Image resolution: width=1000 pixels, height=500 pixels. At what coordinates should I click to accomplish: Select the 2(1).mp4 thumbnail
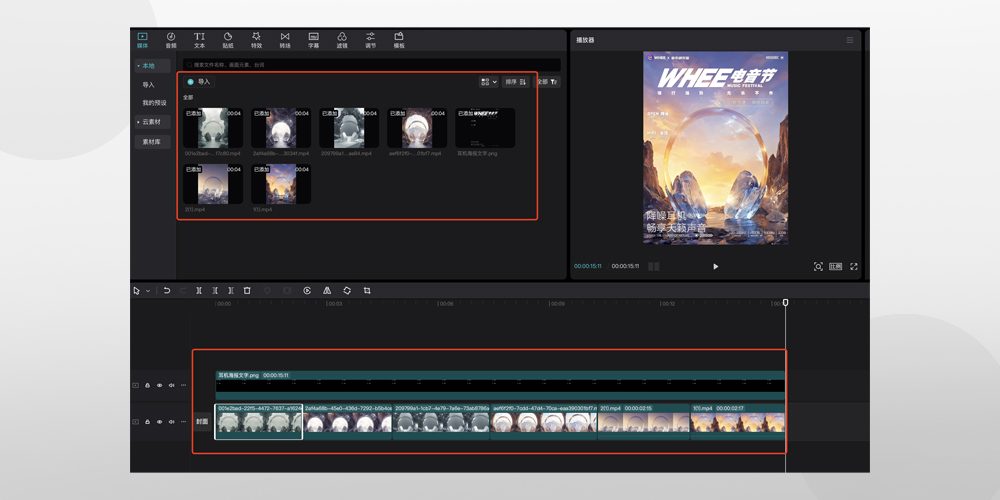[213, 184]
